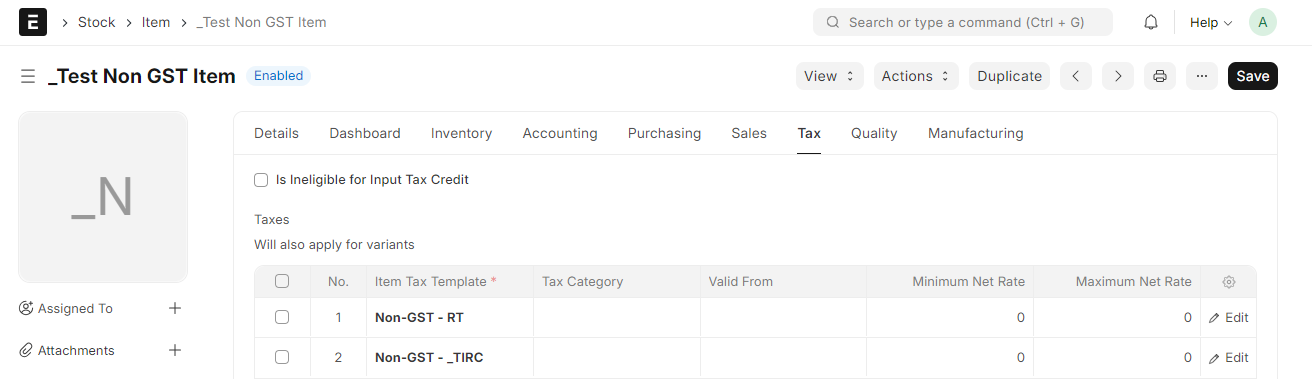Add an attachment with plus icon
1312x379 pixels.
pos(175,350)
